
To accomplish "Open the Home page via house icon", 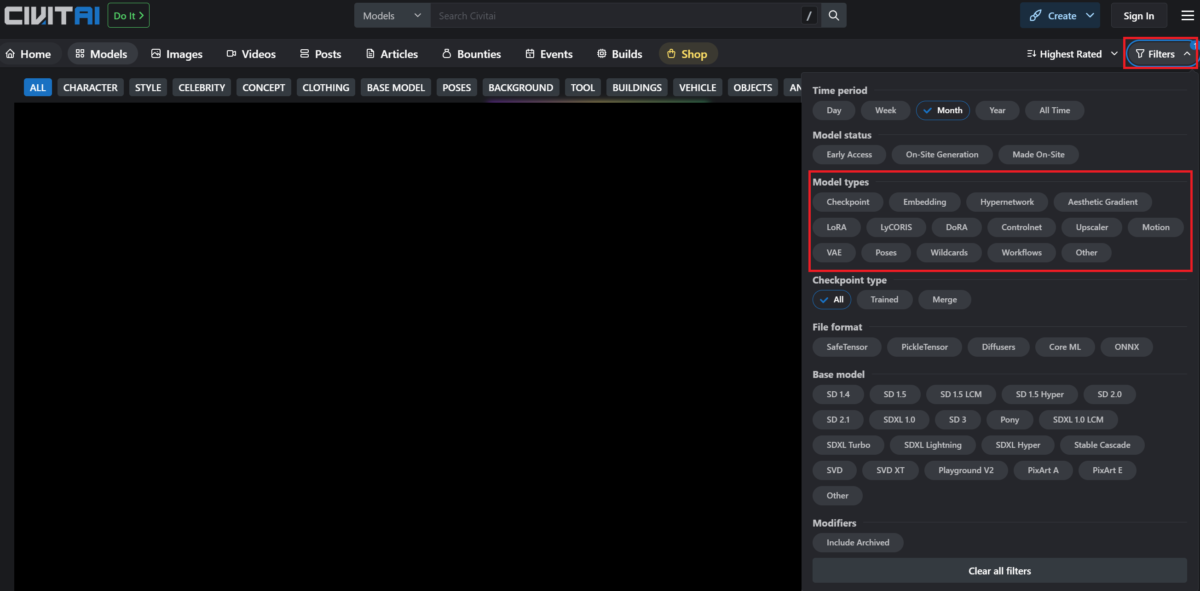I will (x=9, y=53).
